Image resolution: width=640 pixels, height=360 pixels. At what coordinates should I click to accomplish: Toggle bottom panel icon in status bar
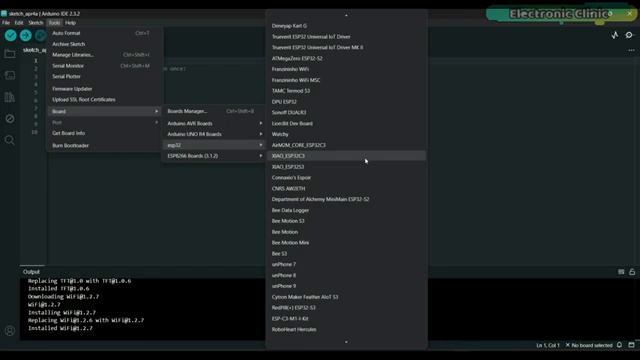631,345
